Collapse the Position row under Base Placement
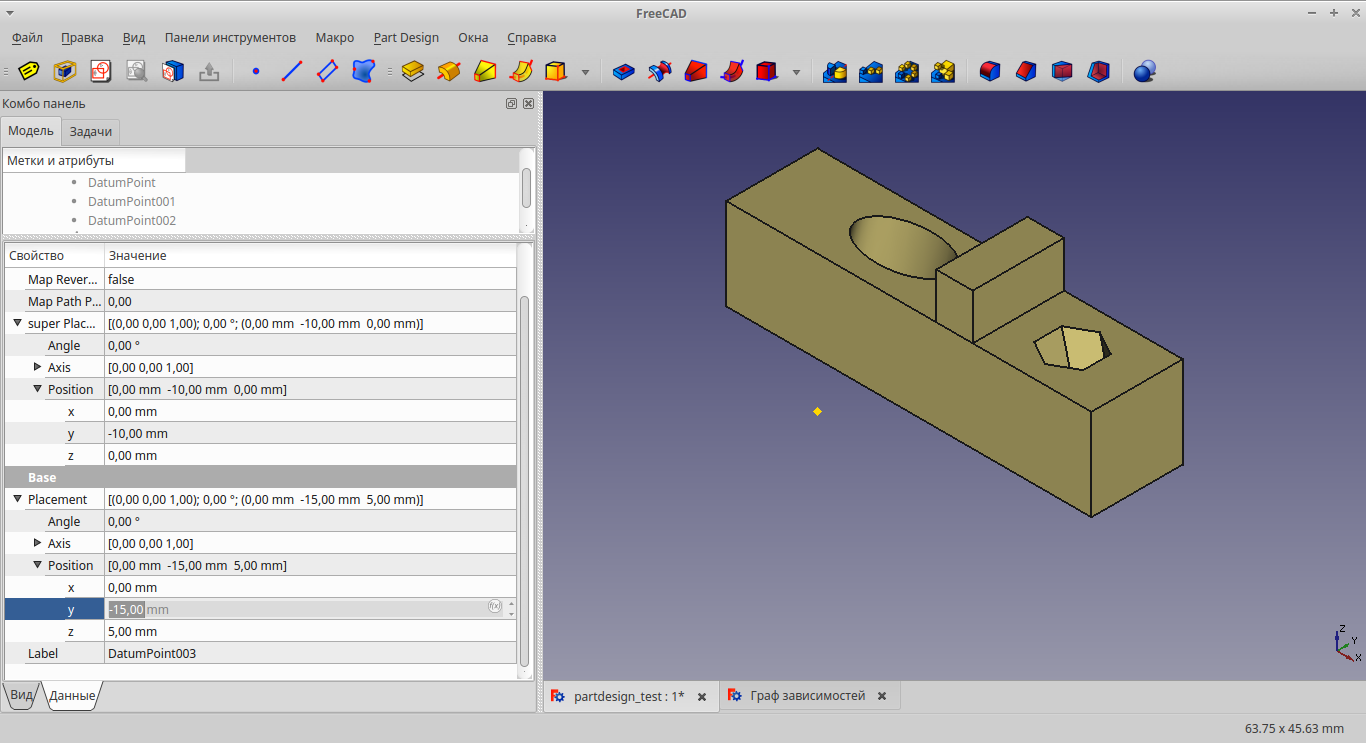This screenshot has height=743, width=1366. tap(38, 565)
